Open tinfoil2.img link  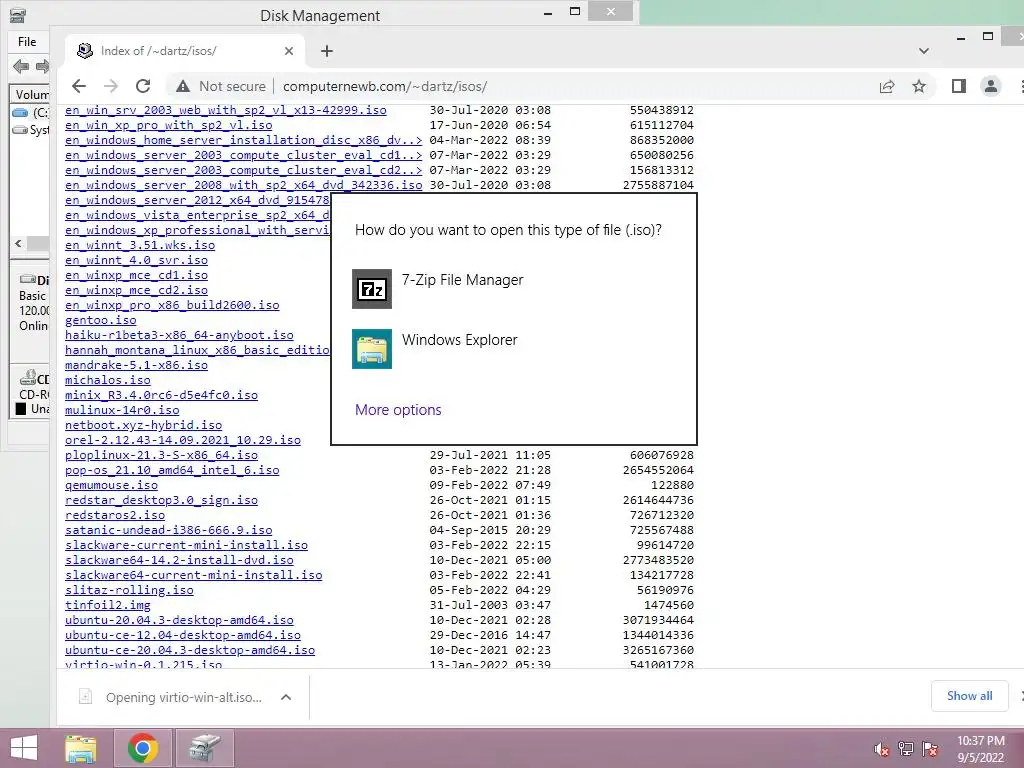(x=108, y=605)
